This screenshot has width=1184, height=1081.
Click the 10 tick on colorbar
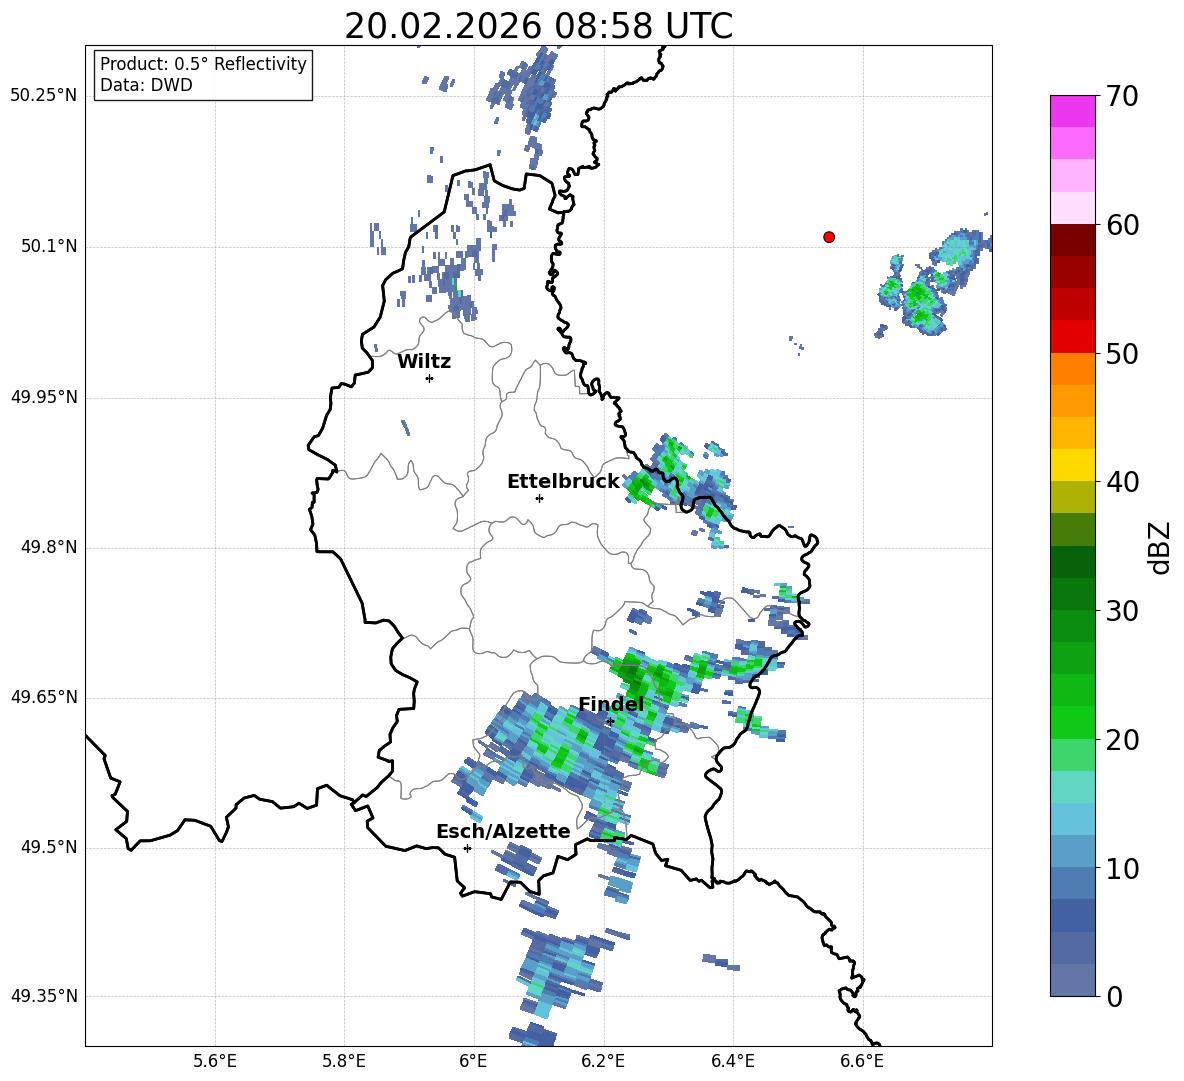coord(1122,868)
